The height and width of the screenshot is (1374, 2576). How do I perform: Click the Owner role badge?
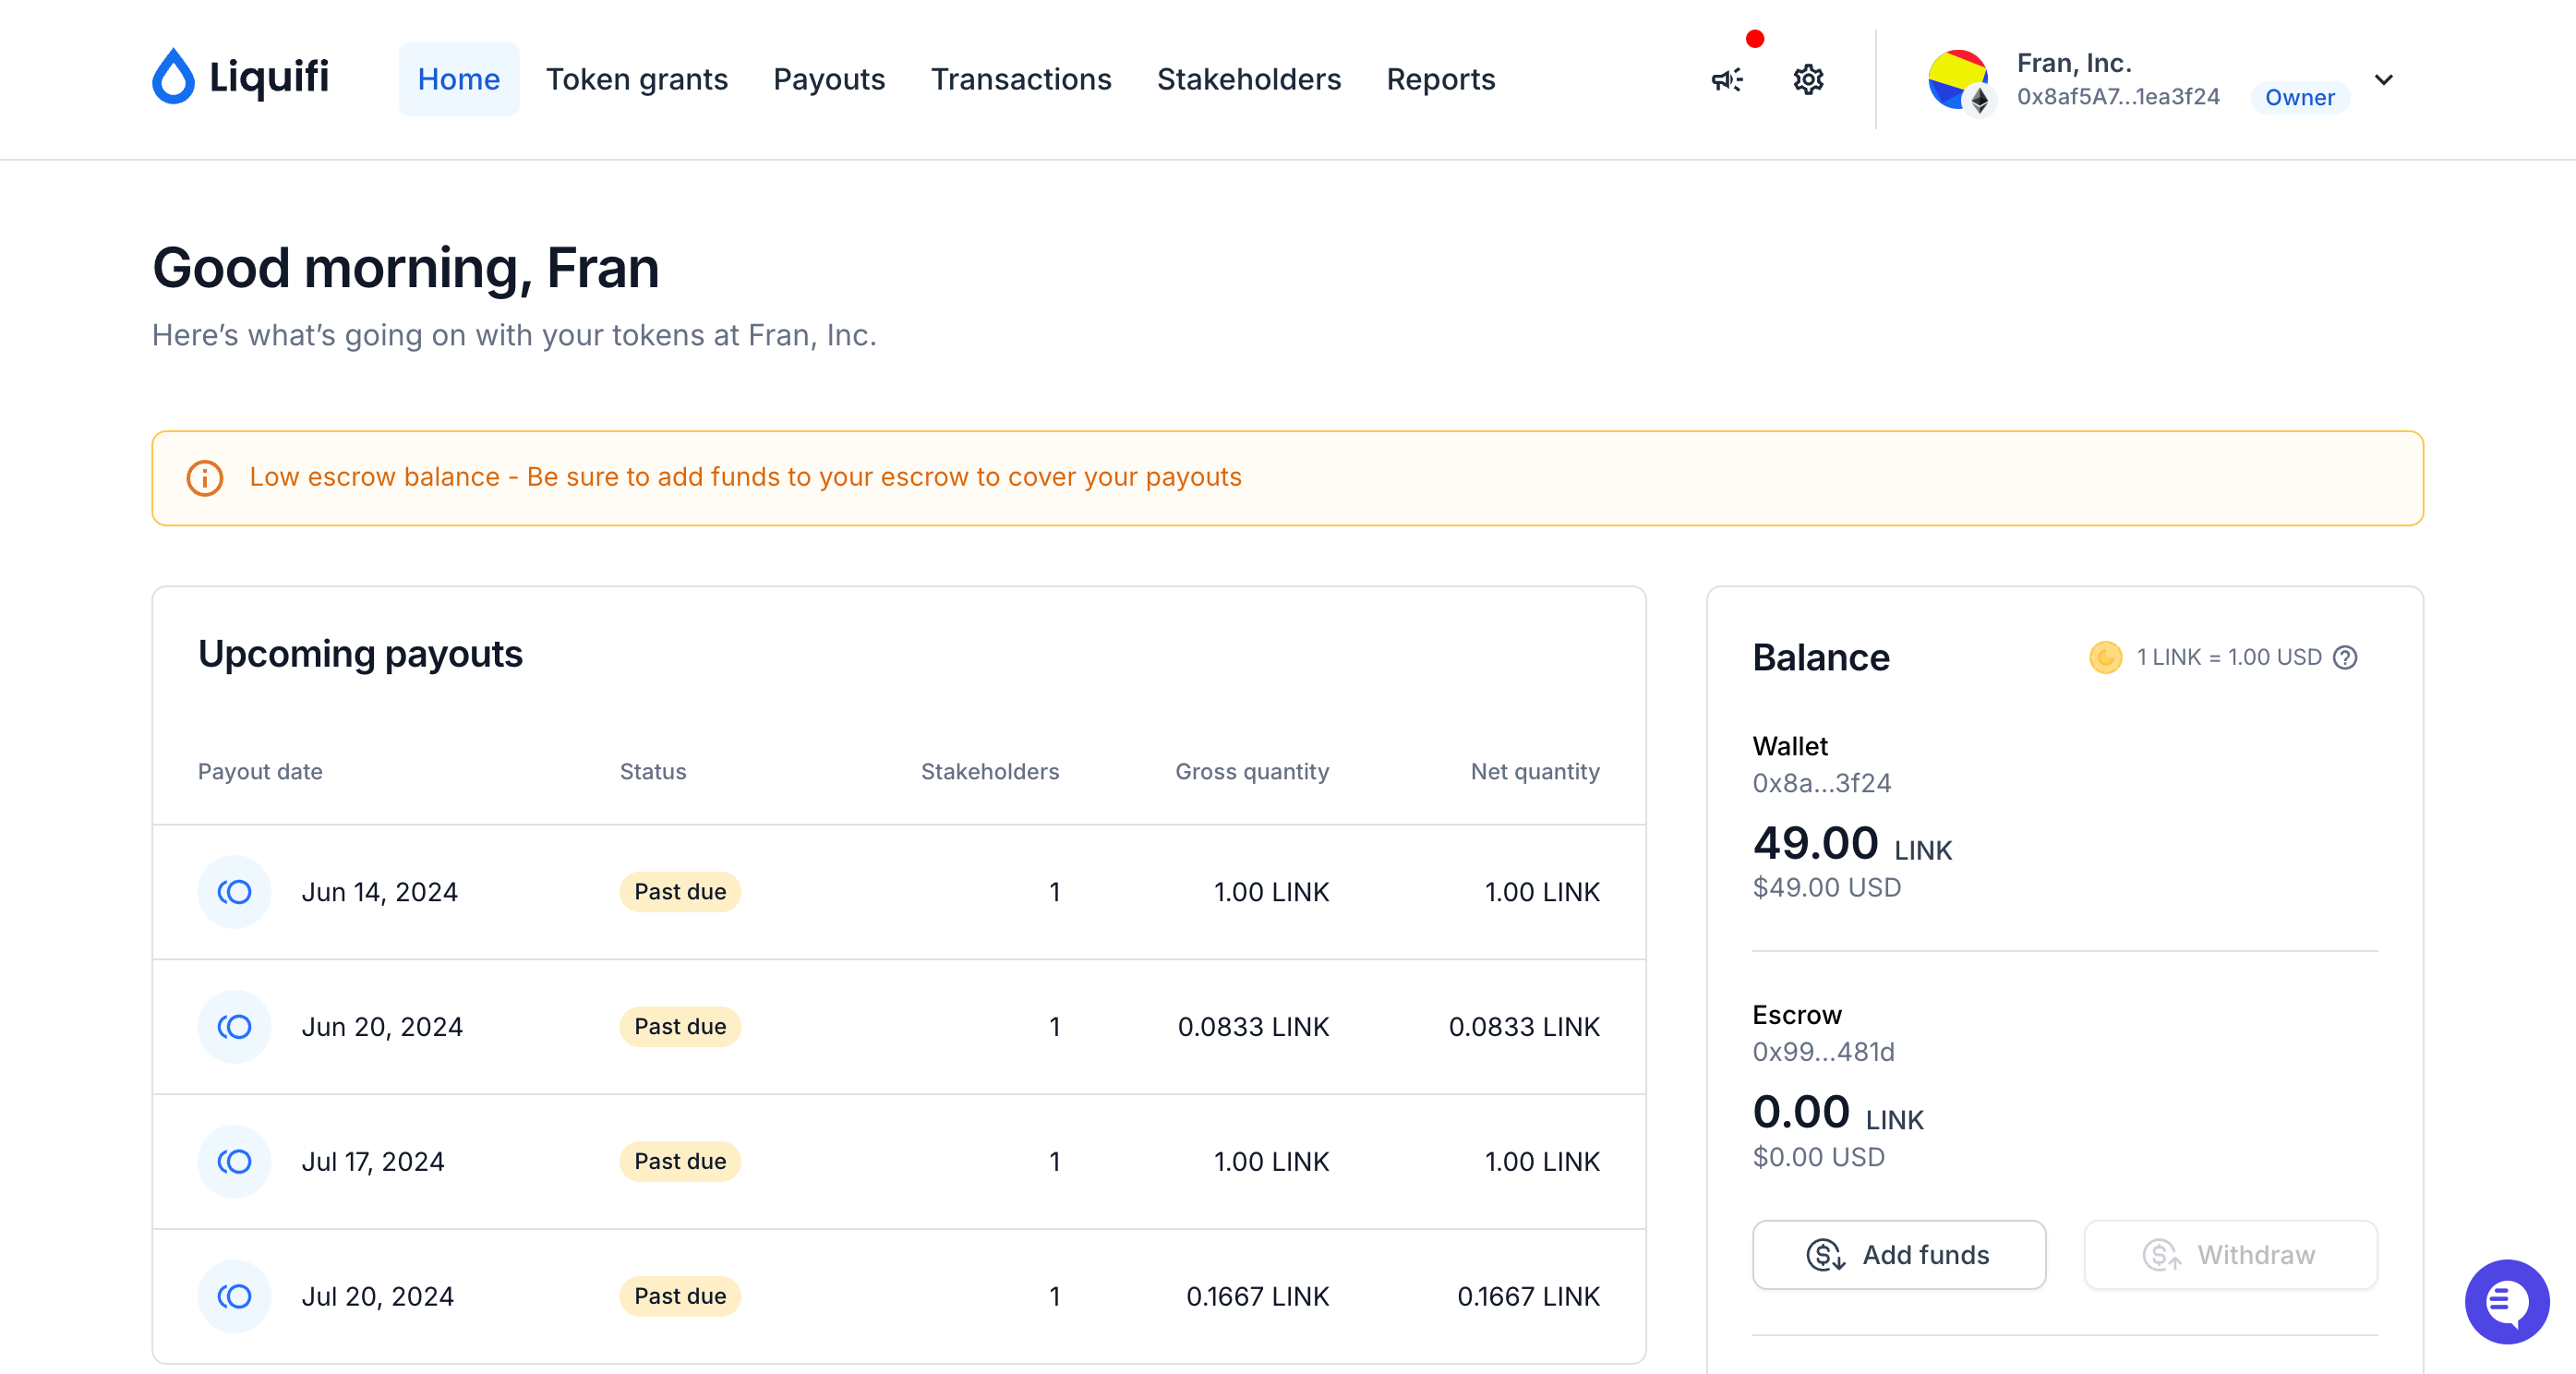click(2299, 97)
